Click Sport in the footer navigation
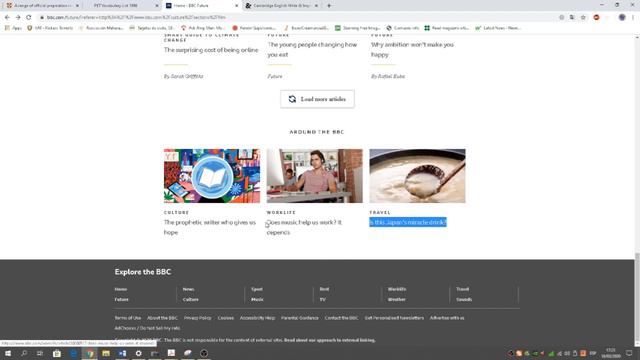The image size is (640, 360). point(257,289)
